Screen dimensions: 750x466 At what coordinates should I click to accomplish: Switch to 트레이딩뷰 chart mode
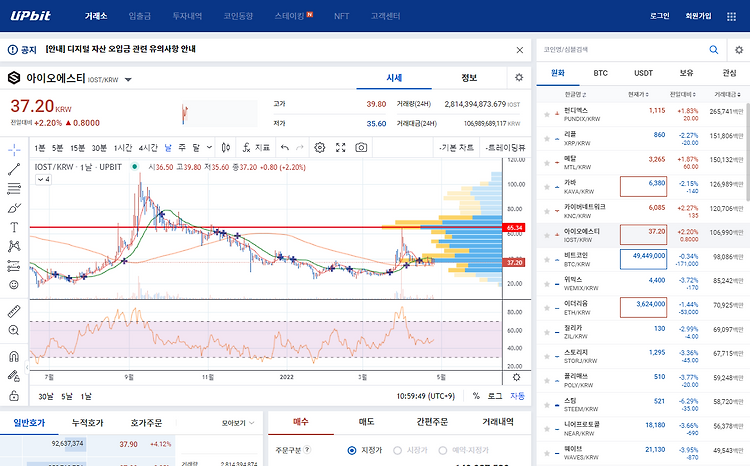pyautogui.click(x=505, y=148)
